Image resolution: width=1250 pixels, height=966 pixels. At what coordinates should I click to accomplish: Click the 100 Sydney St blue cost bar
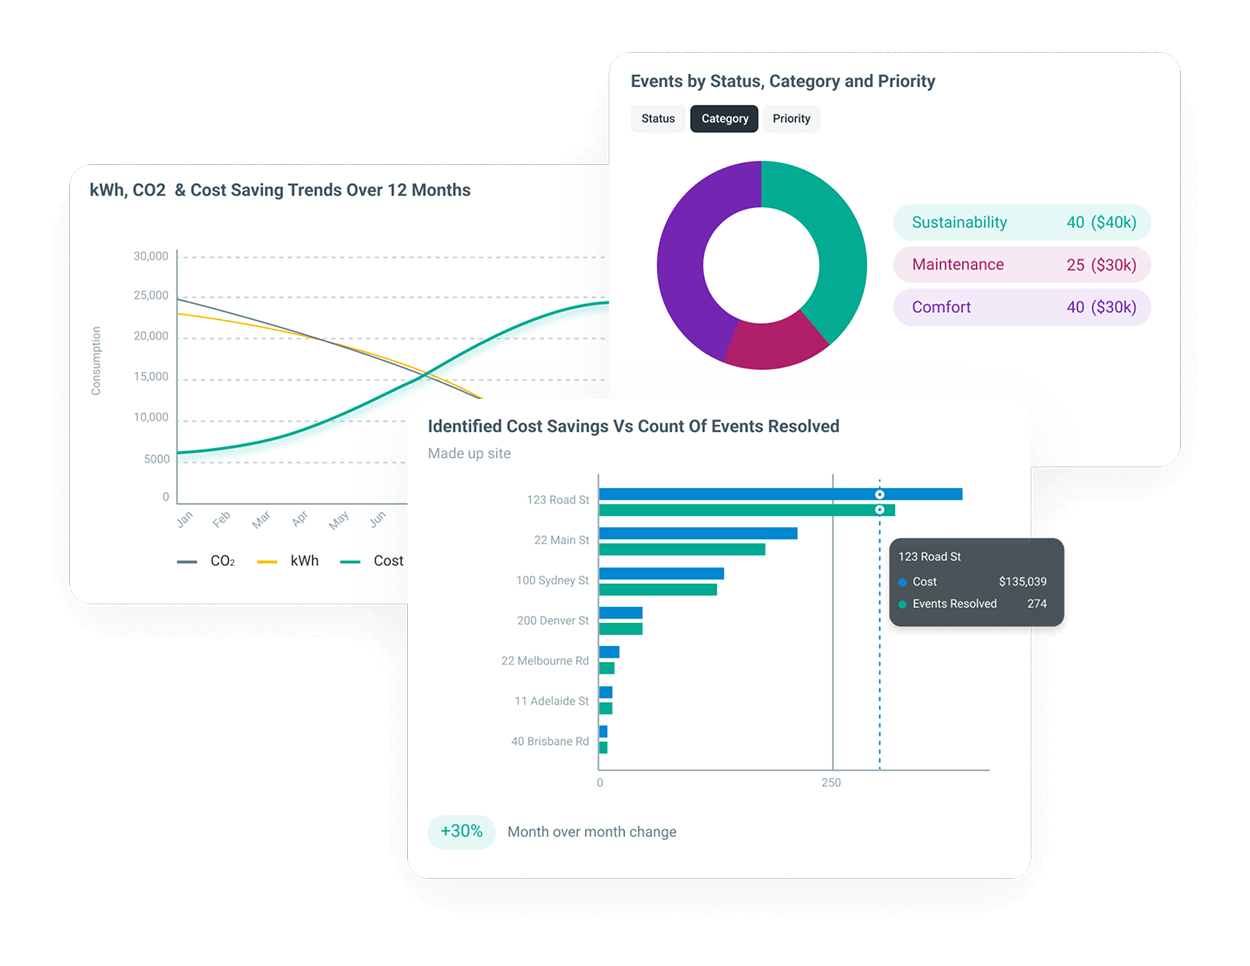[x=661, y=574]
